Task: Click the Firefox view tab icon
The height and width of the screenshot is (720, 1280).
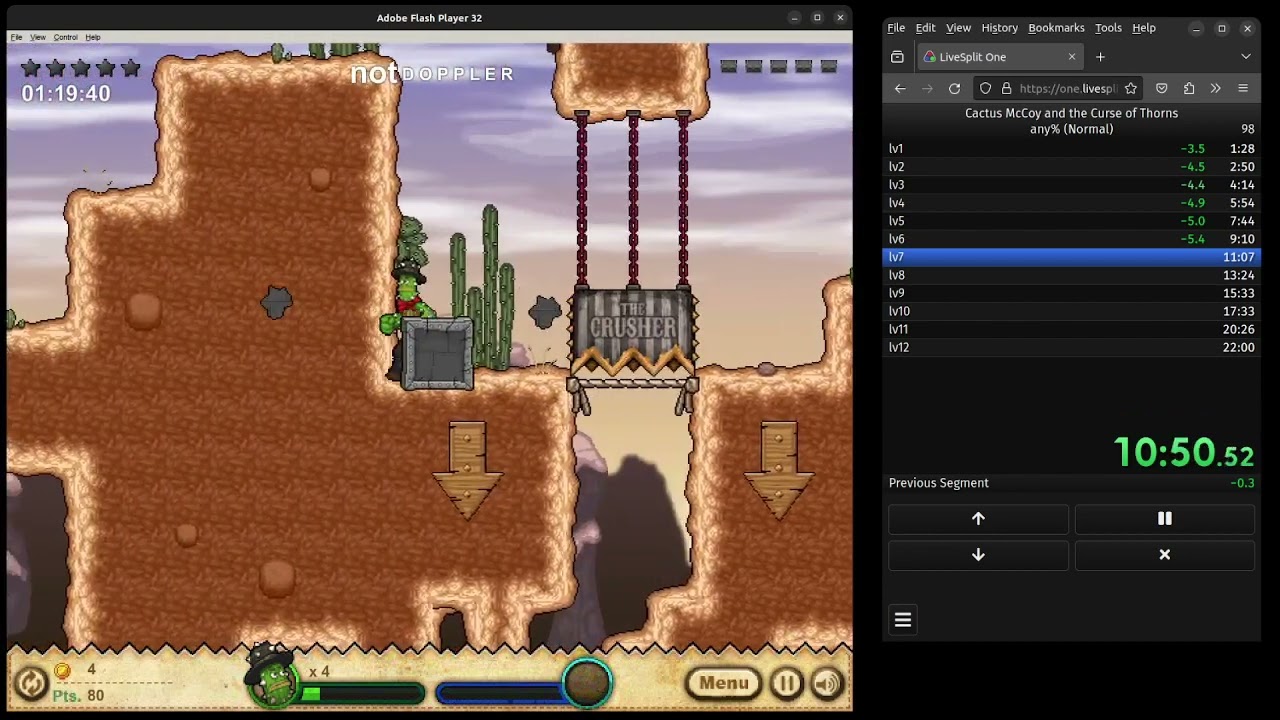Action: pos(897,57)
